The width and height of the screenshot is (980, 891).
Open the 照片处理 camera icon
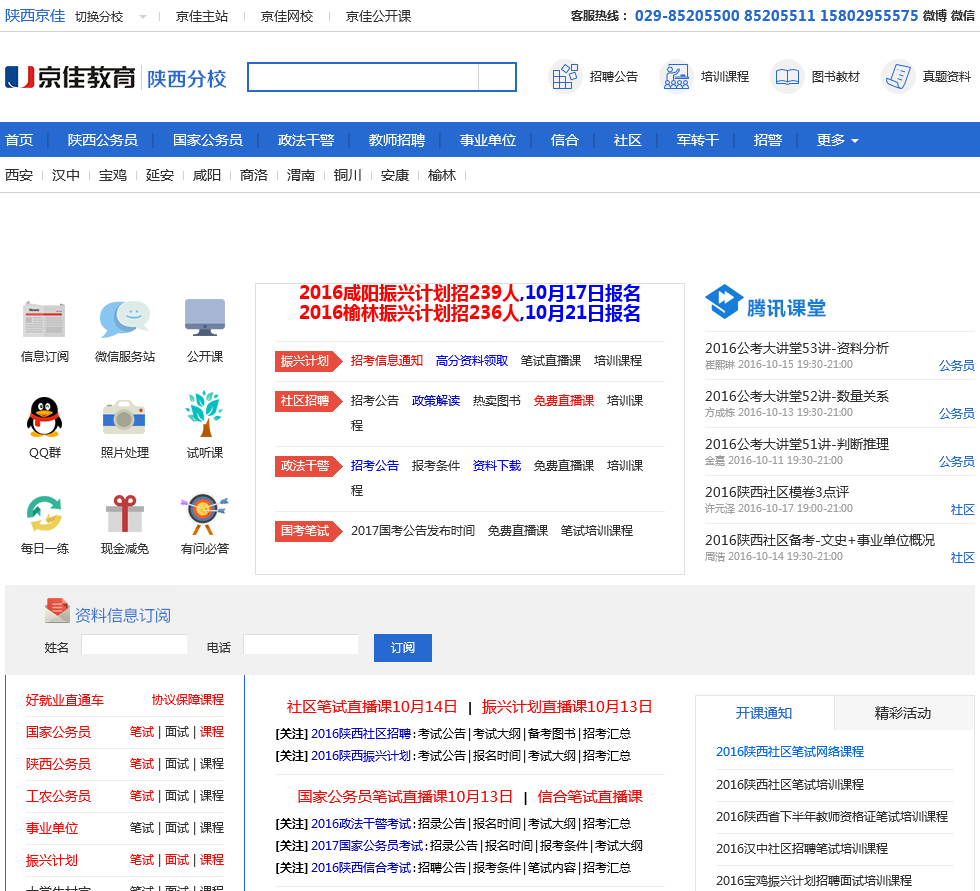point(124,417)
